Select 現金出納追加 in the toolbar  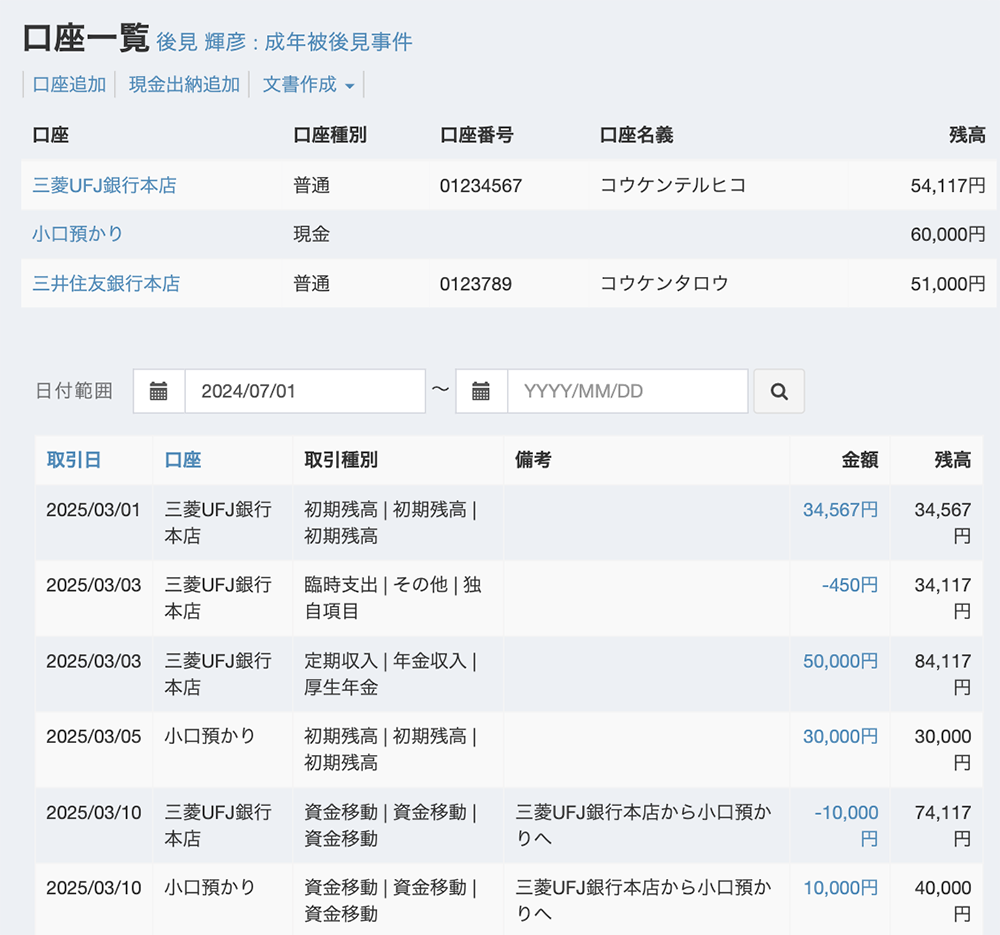(x=184, y=85)
